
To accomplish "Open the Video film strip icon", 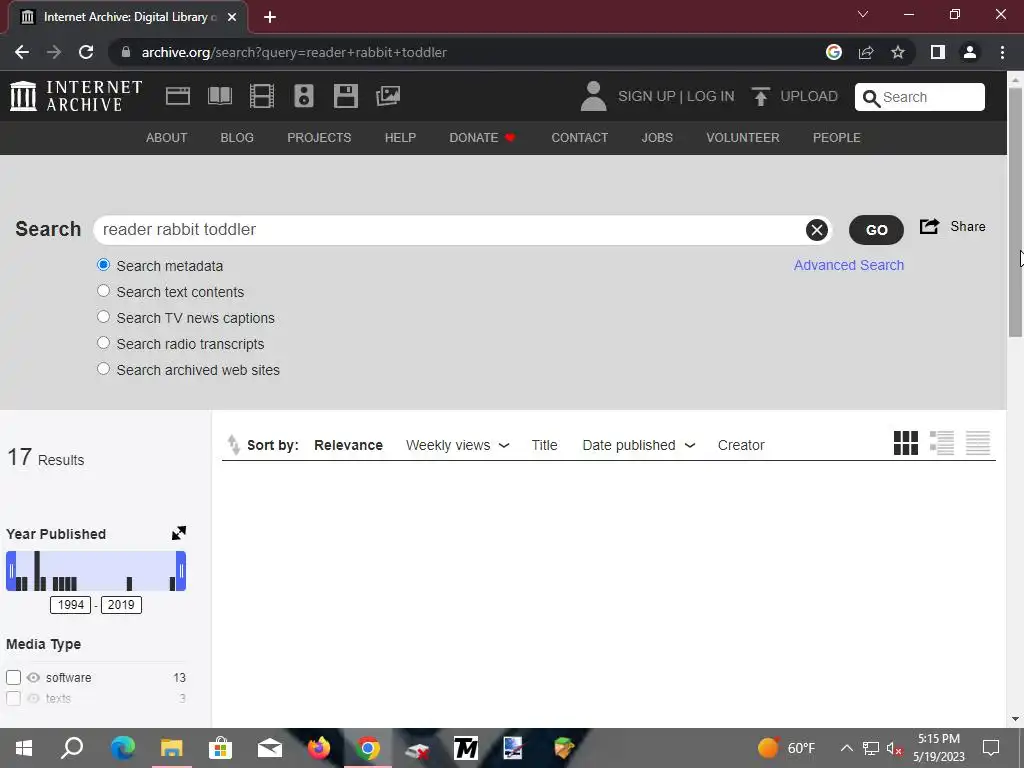I will tap(262, 96).
